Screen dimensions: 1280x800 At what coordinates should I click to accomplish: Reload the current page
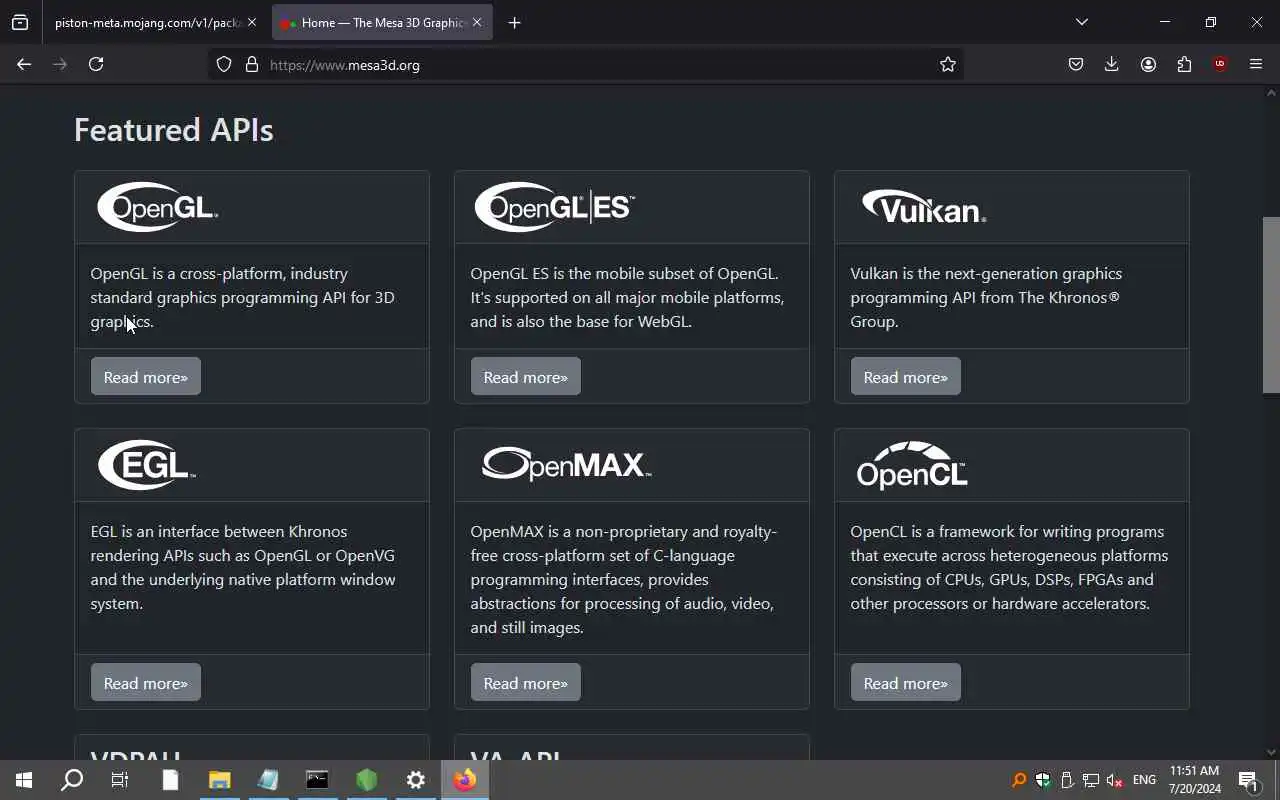tap(96, 64)
